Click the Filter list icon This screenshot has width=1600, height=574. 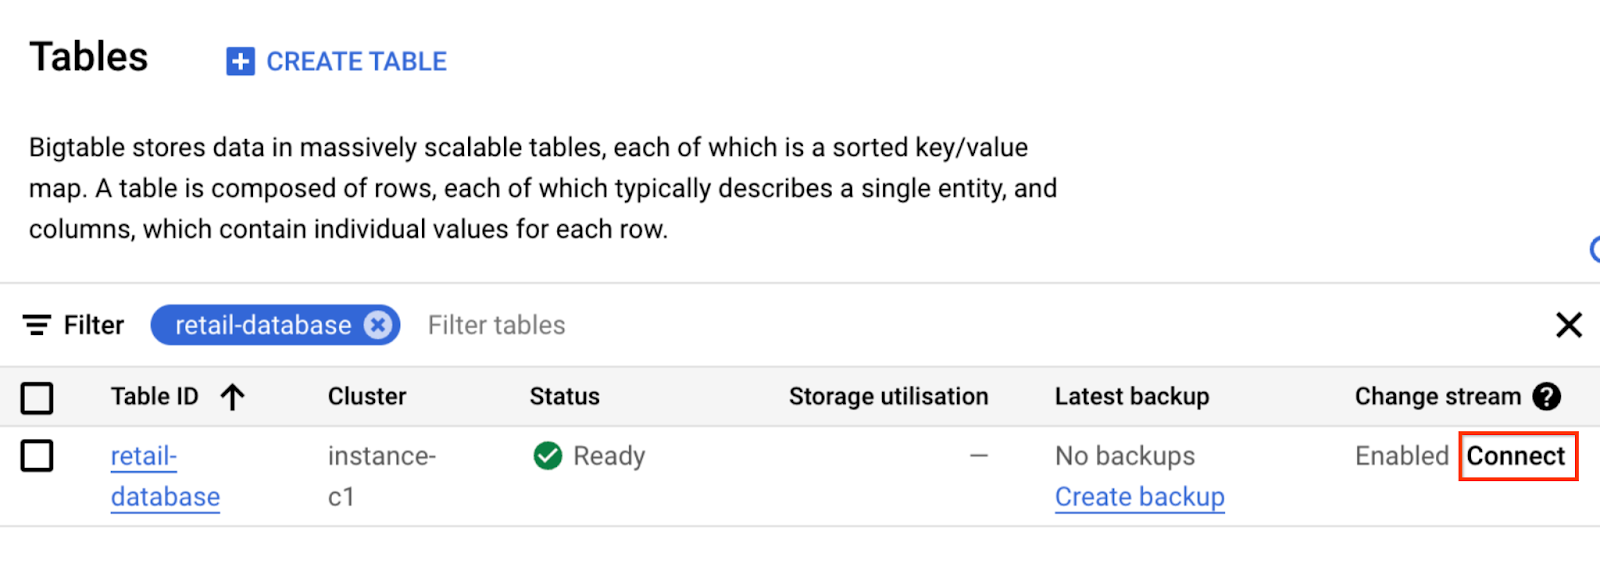(x=37, y=325)
